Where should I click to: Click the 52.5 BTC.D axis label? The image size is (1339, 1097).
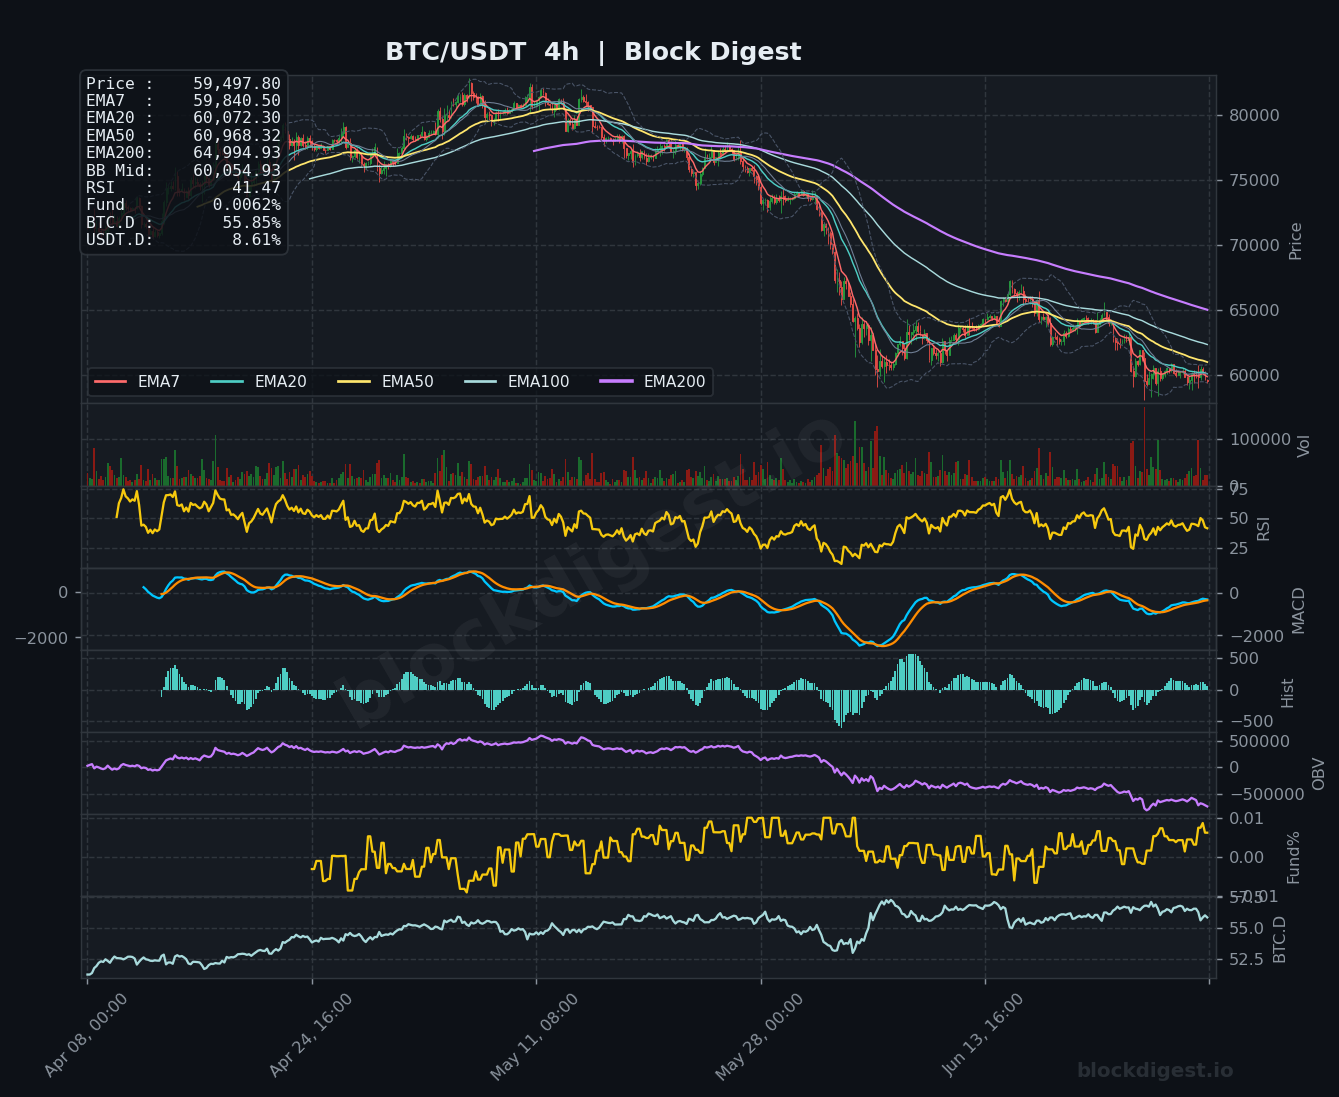[x=1245, y=959]
